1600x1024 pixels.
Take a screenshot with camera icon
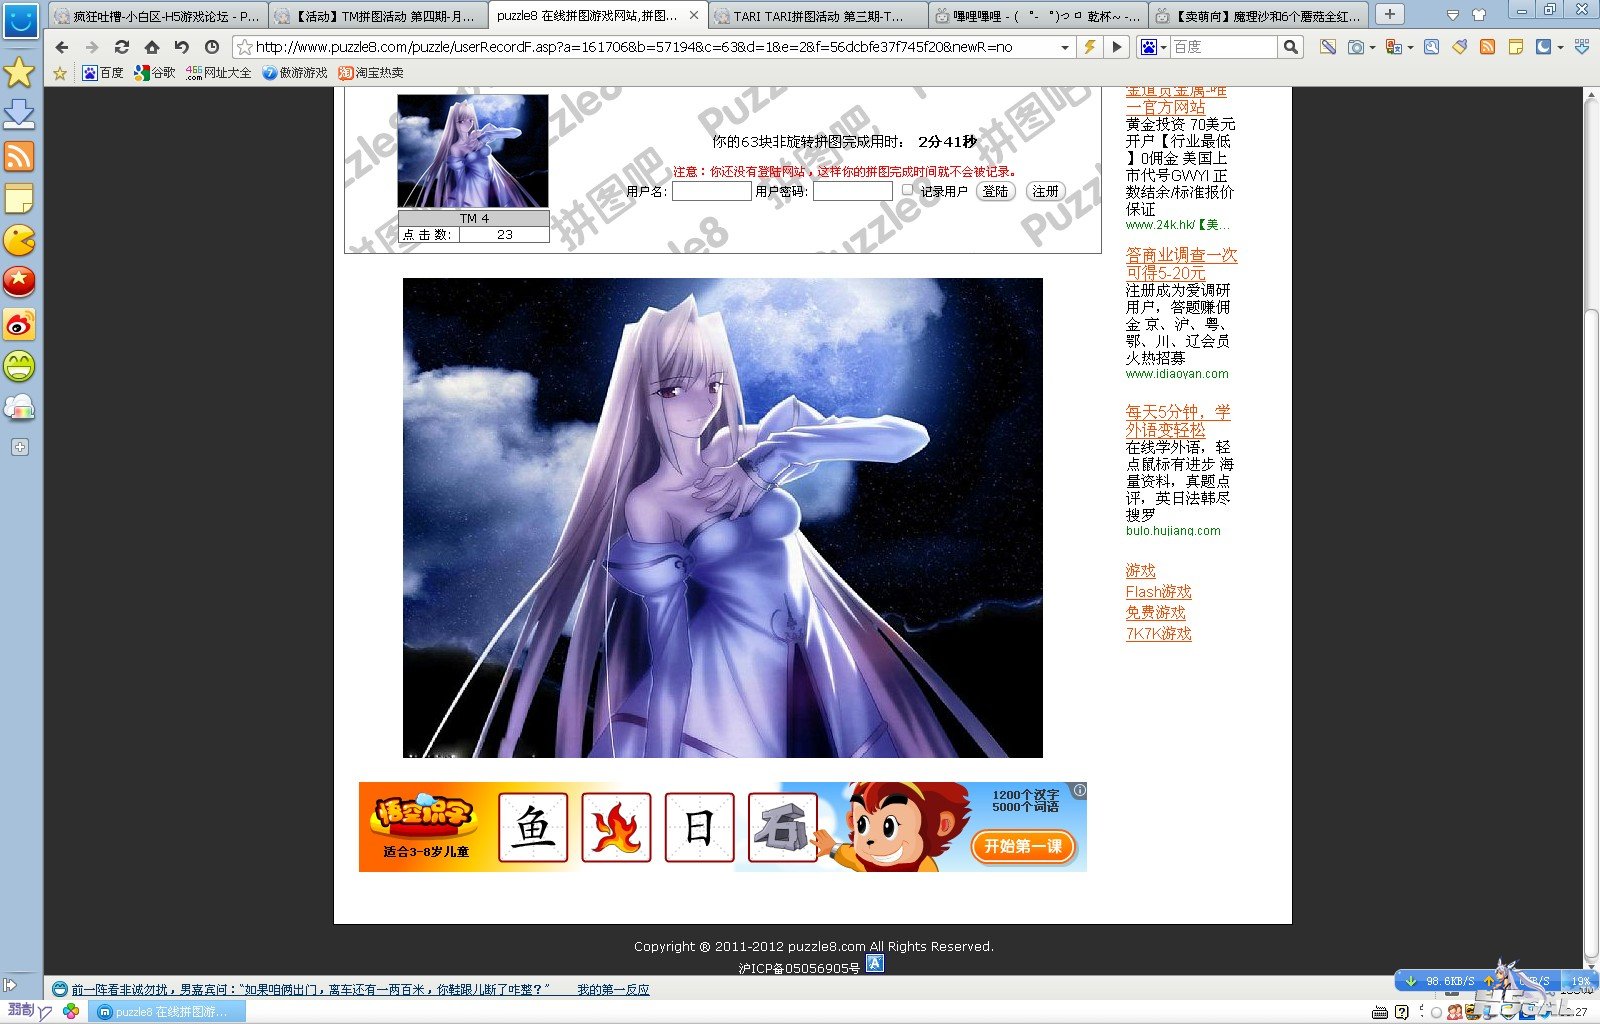tap(1356, 47)
